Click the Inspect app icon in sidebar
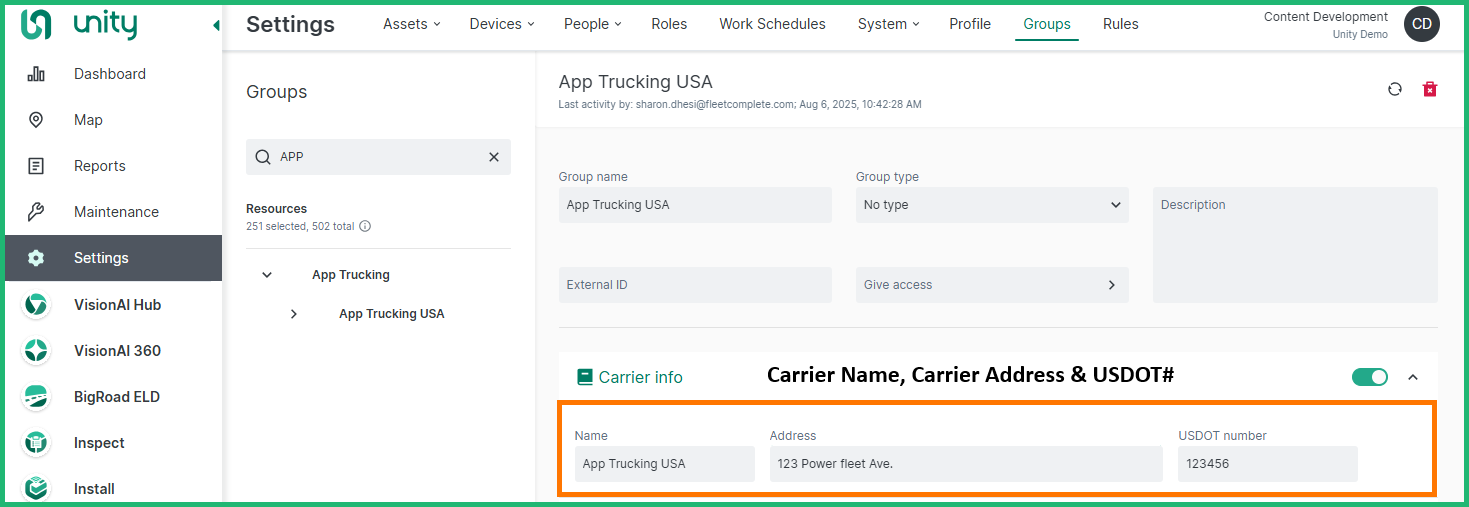This screenshot has width=1469, height=507. [x=36, y=443]
